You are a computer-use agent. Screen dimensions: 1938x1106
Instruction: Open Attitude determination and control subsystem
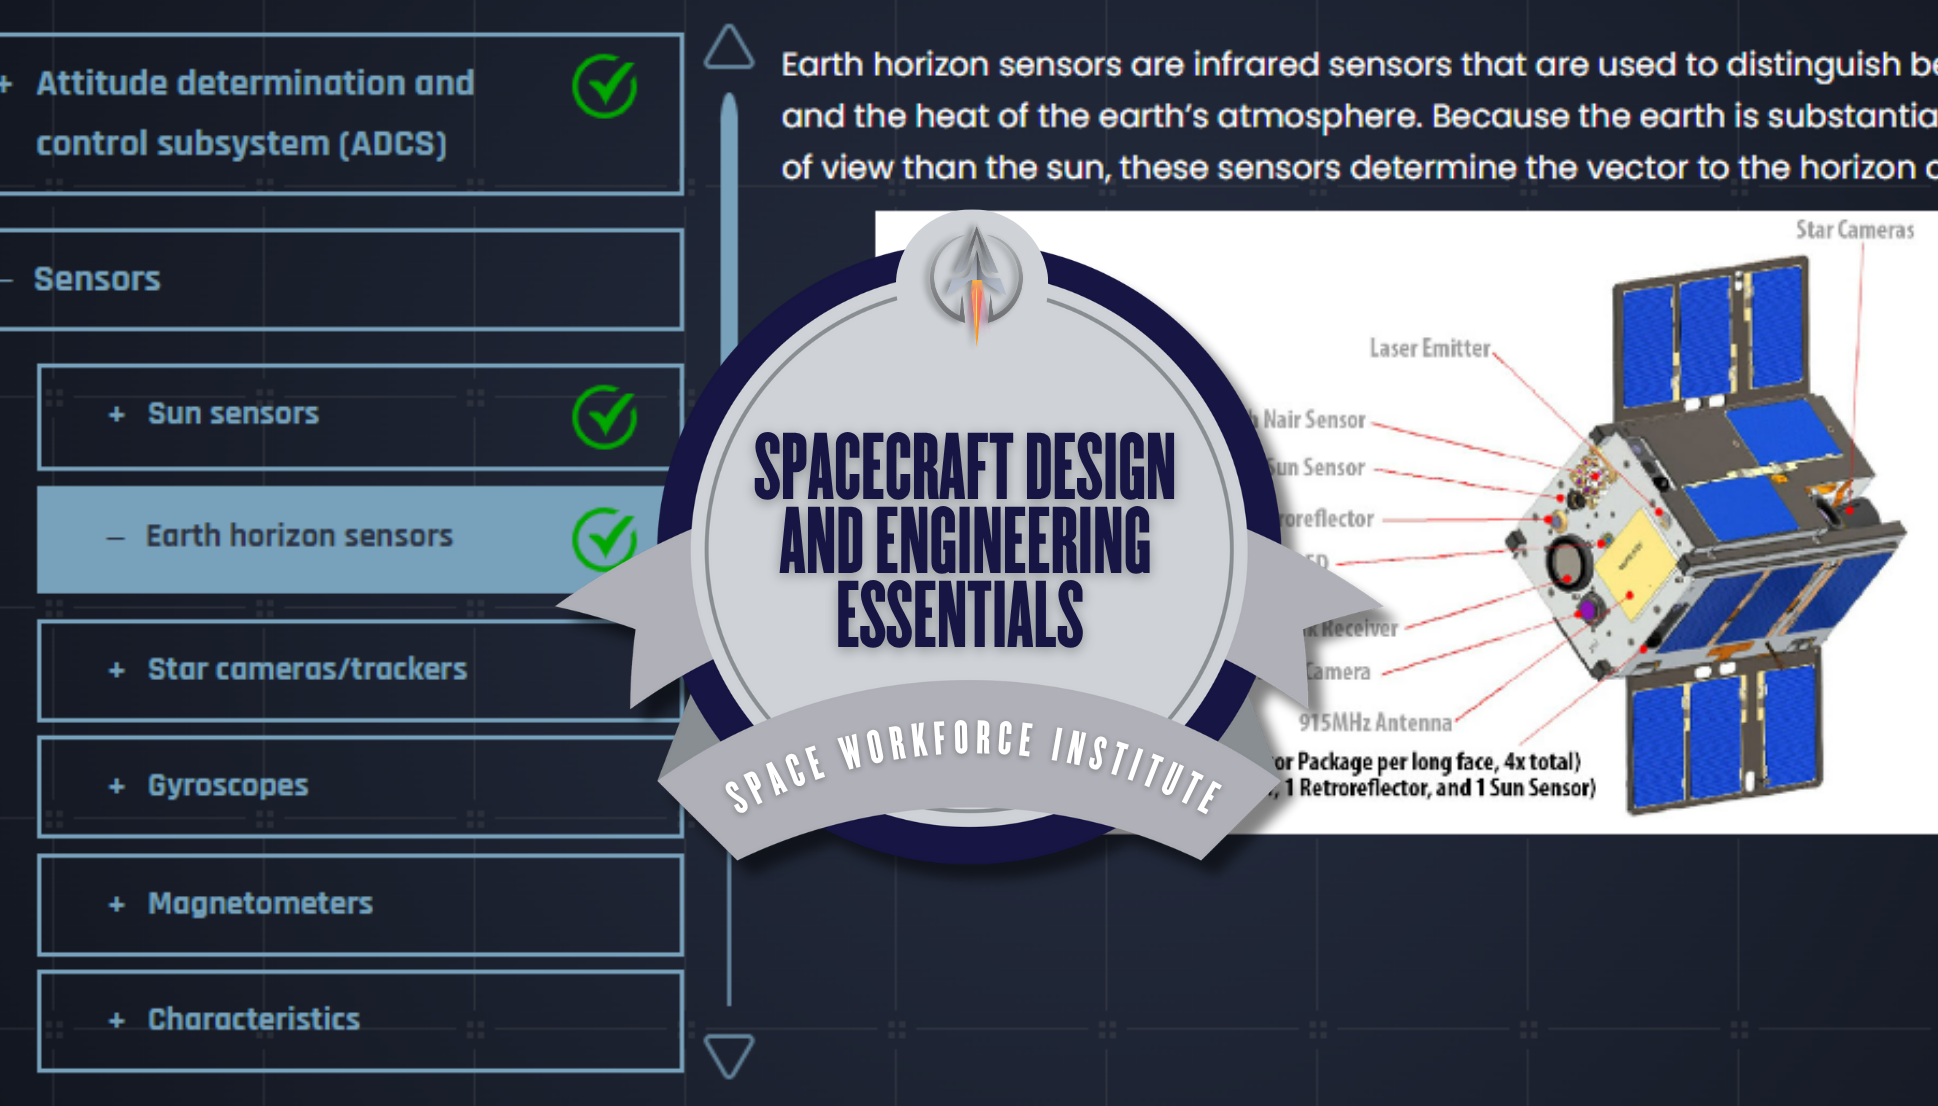(255, 113)
